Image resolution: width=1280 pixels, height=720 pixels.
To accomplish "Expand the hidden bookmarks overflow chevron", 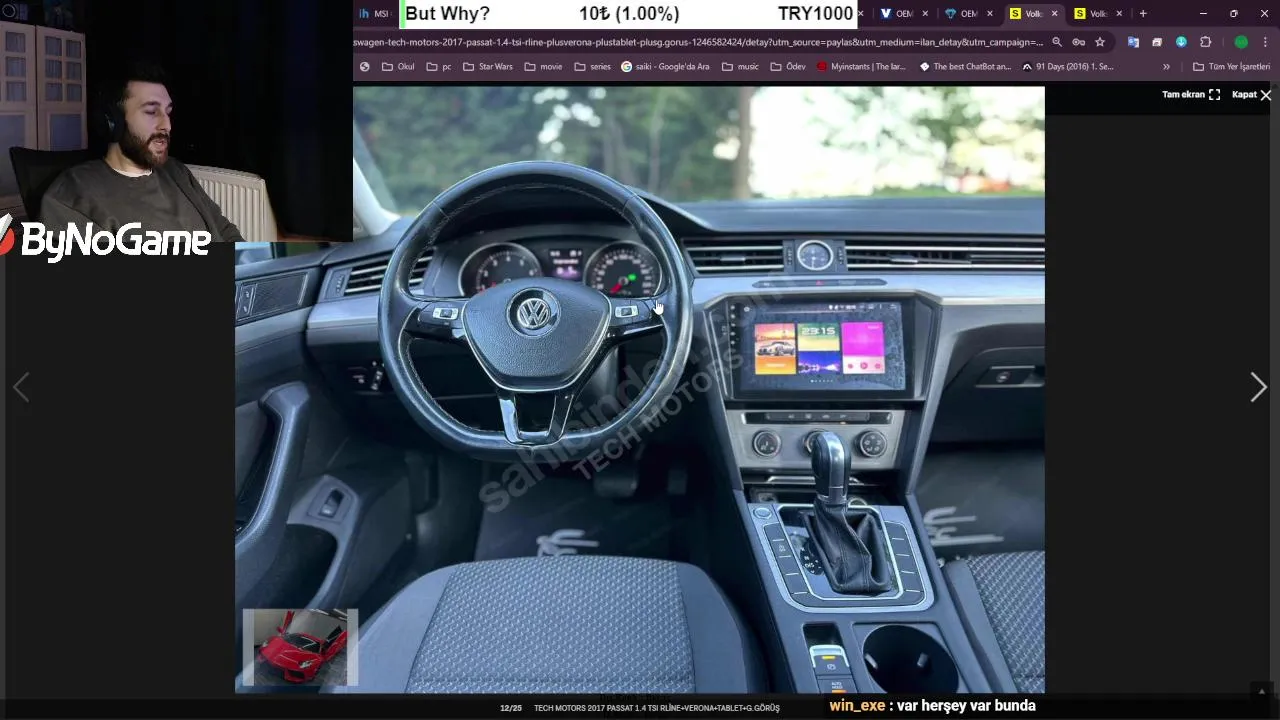I will pyautogui.click(x=1166, y=67).
